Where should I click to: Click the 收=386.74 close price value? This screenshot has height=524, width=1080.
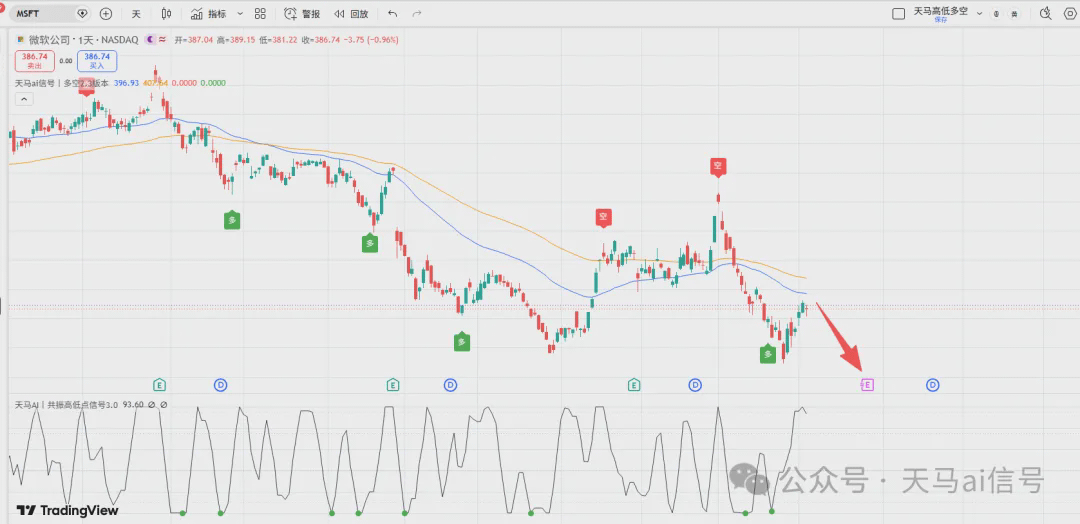[320, 40]
